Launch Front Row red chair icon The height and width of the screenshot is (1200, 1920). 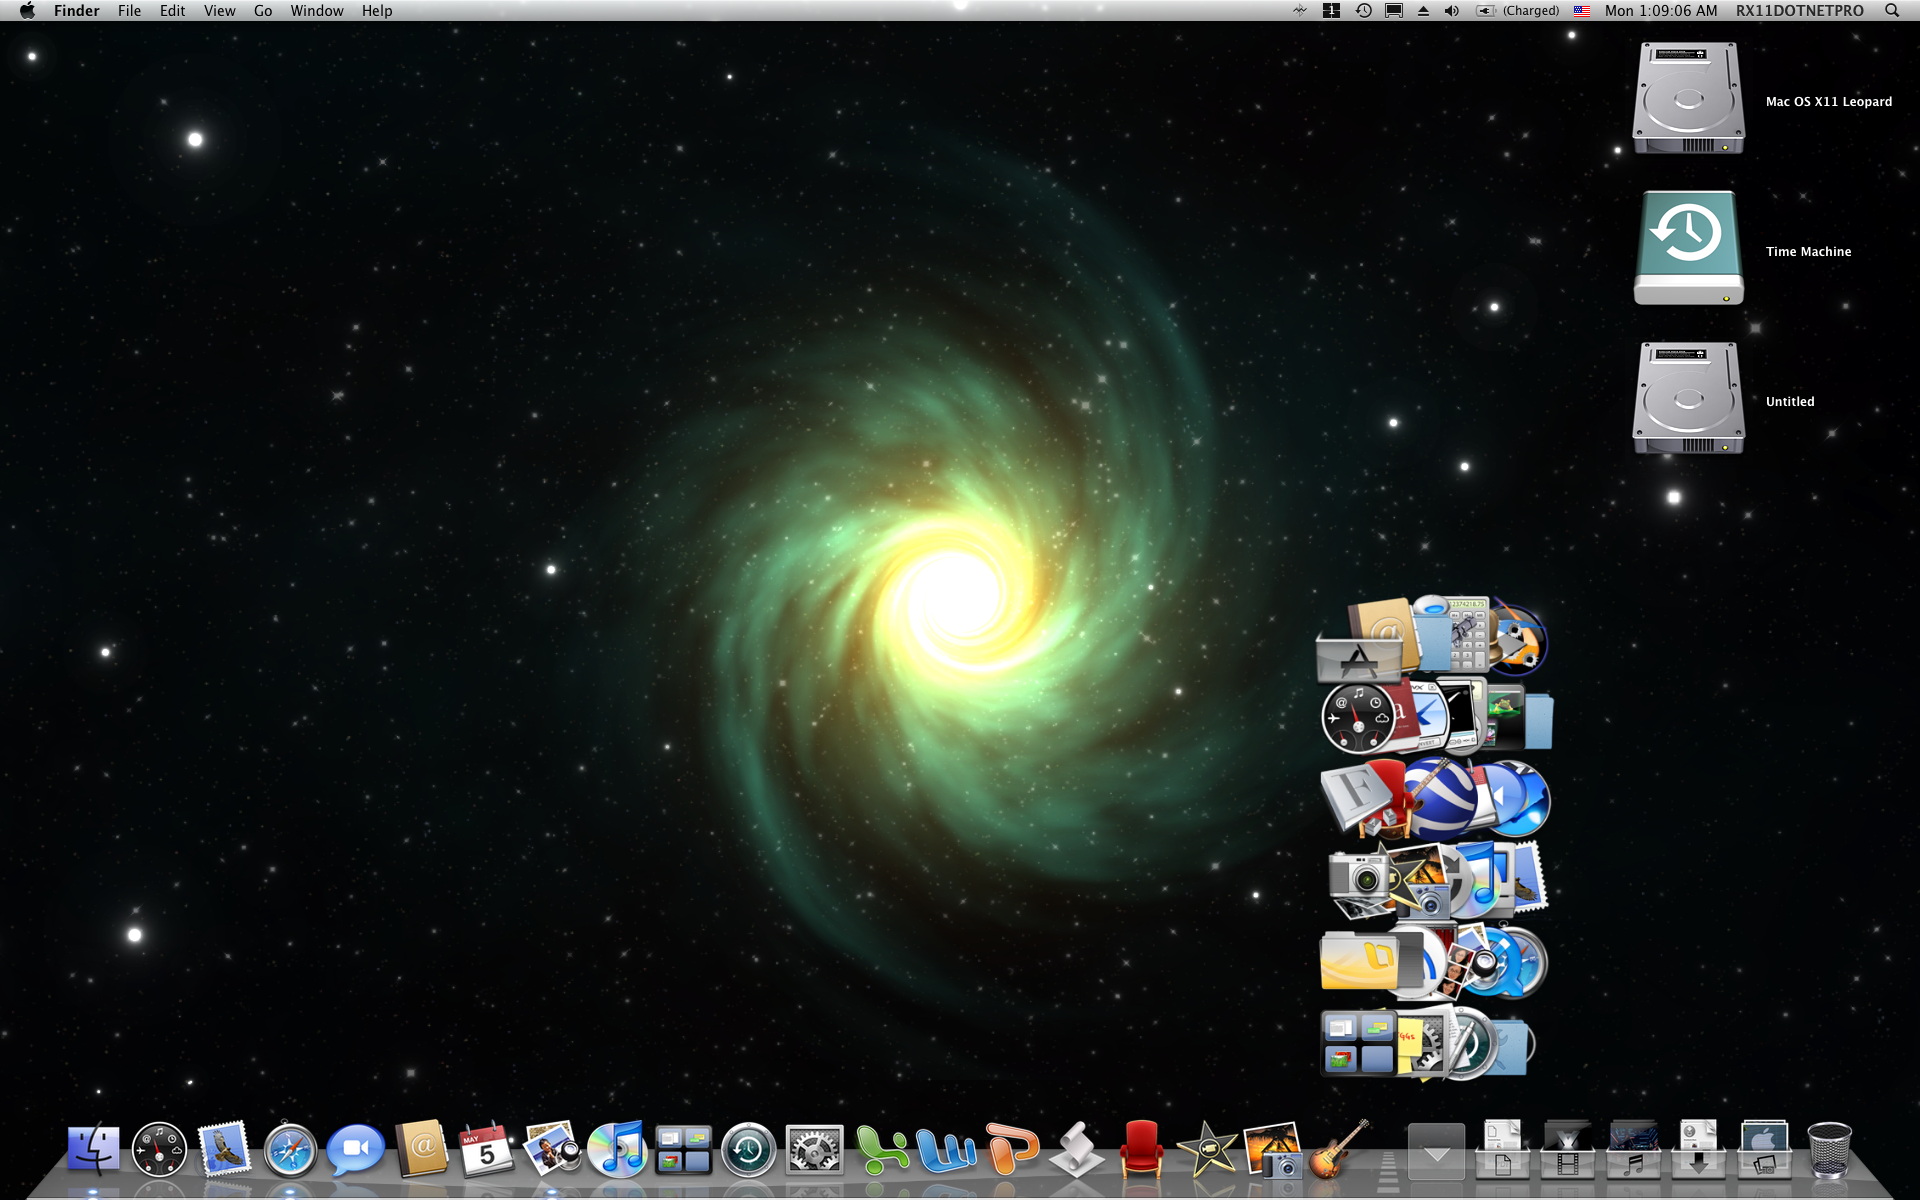[1141, 1149]
